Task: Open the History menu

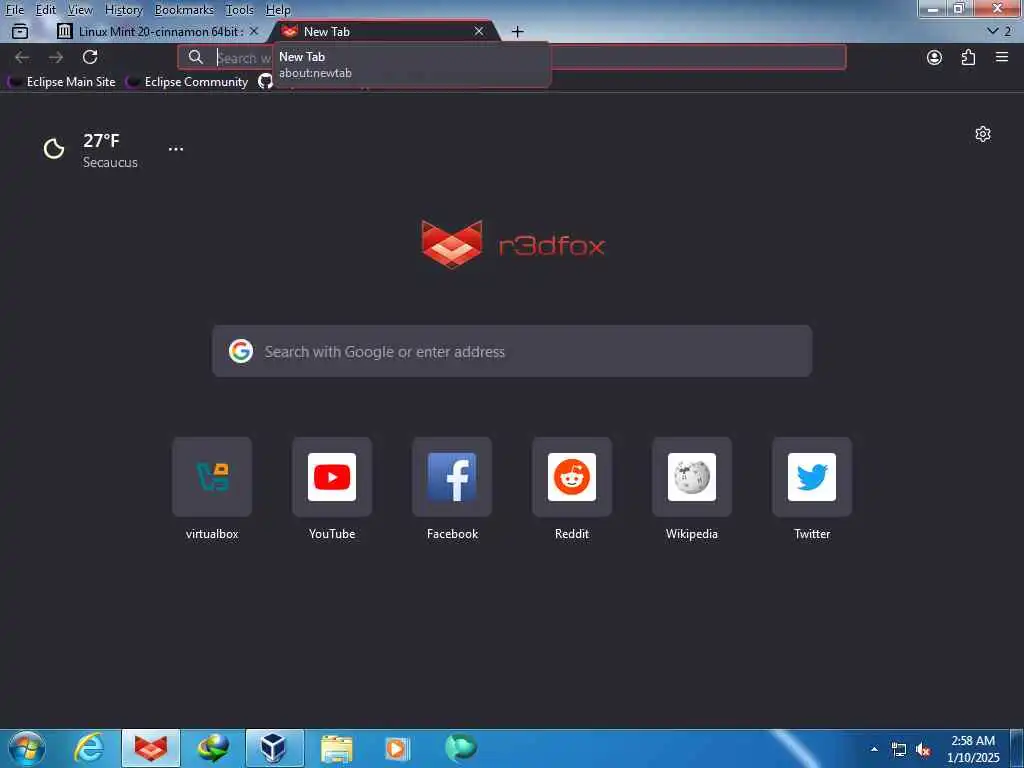Action: click(x=123, y=10)
